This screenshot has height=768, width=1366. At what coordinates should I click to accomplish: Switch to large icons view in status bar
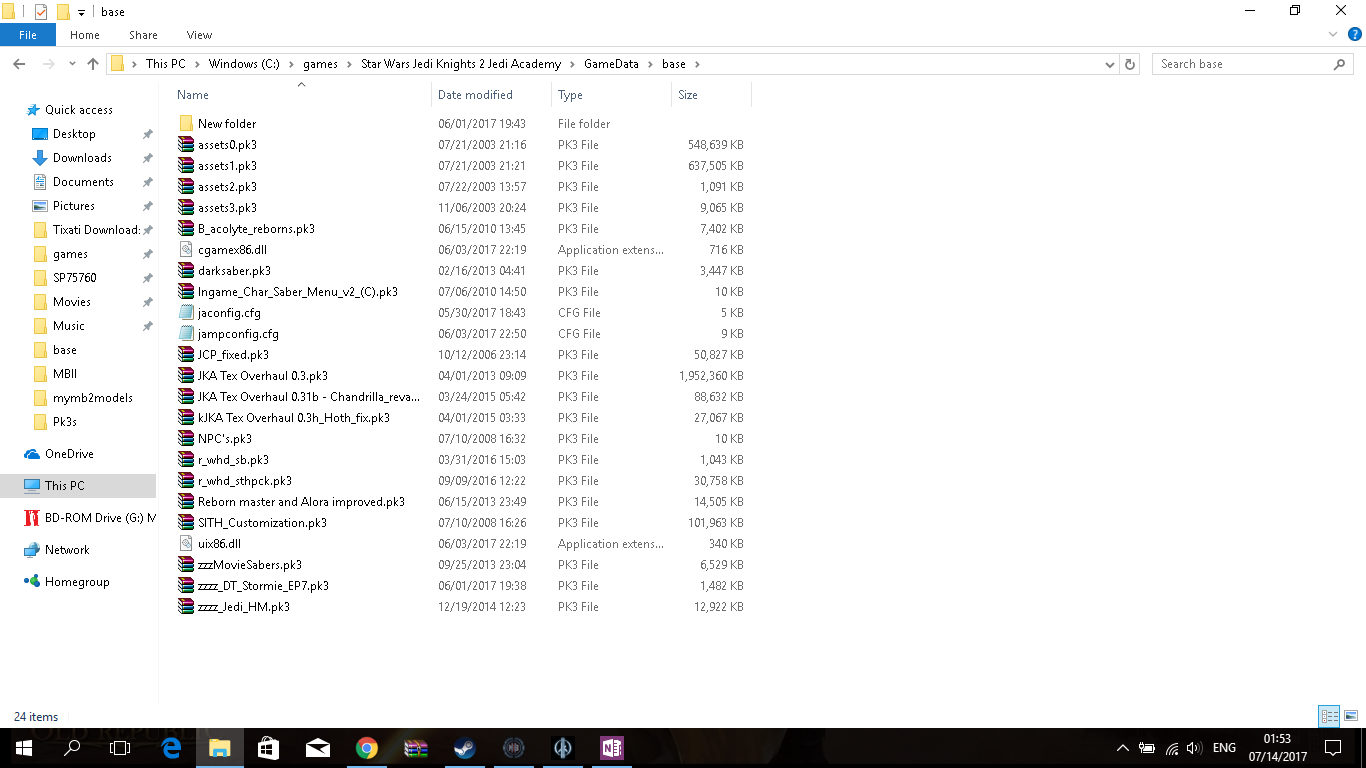click(x=1351, y=716)
